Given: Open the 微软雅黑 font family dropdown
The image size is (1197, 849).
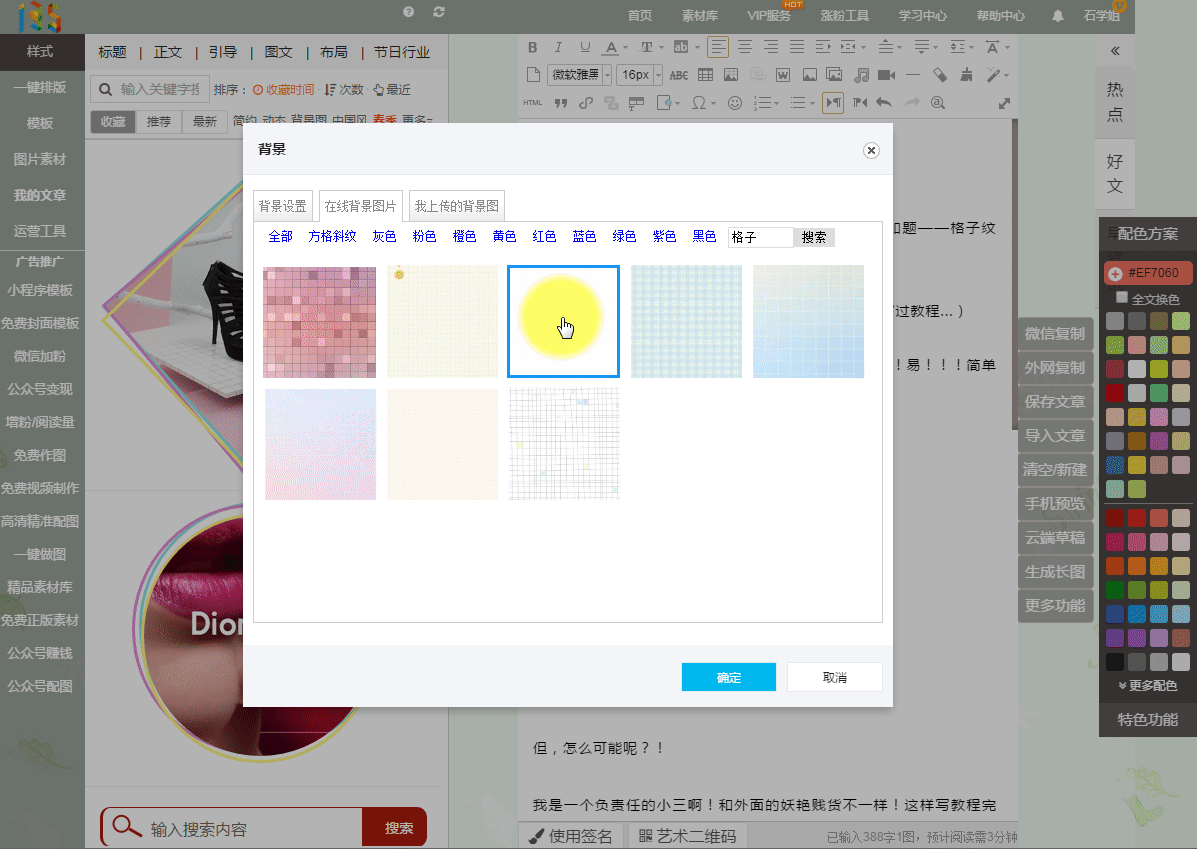Looking at the screenshot, I should (580, 75).
